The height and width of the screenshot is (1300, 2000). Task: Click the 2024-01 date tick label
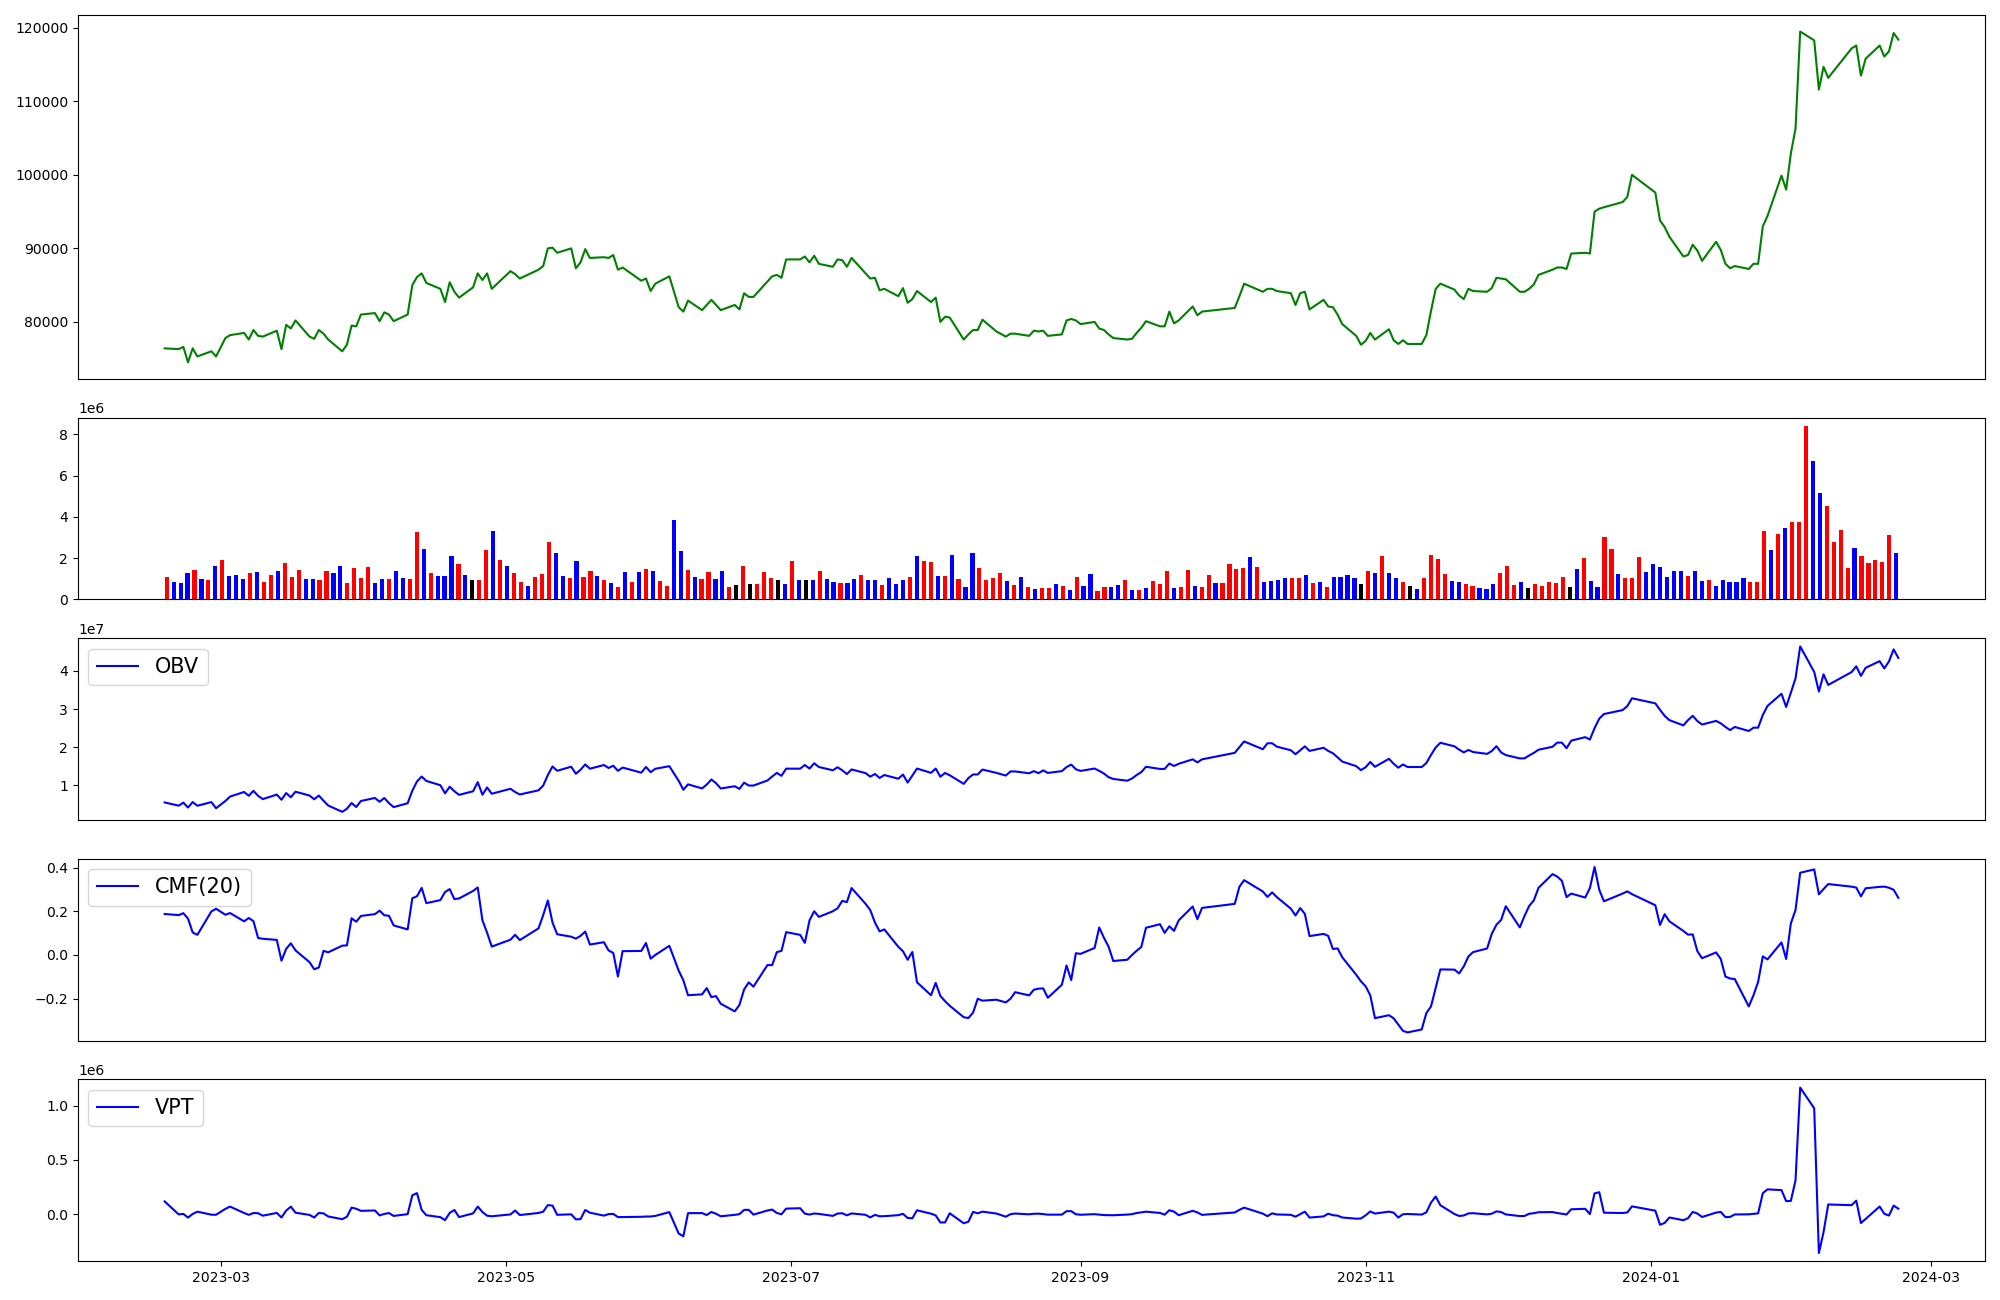click(x=1650, y=1276)
